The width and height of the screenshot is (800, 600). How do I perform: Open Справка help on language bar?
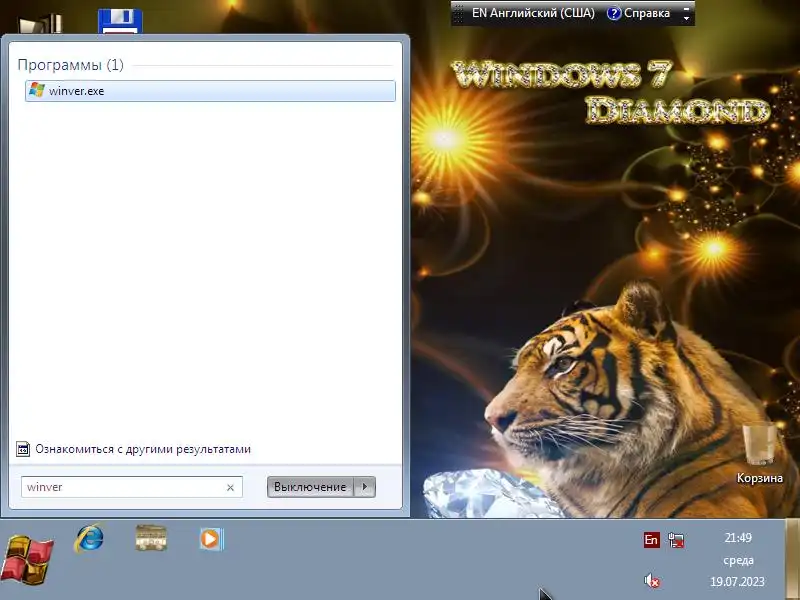pos(638,13)
